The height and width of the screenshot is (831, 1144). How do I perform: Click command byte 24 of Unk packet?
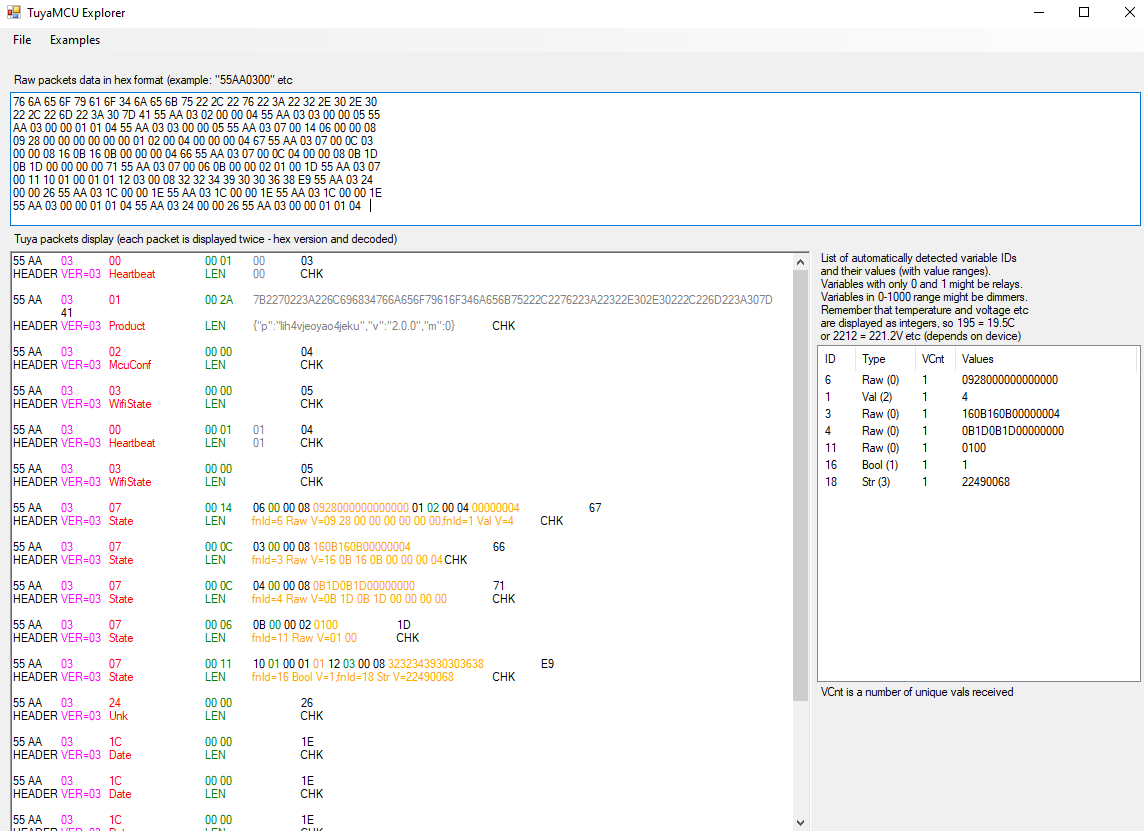point(115,703)
